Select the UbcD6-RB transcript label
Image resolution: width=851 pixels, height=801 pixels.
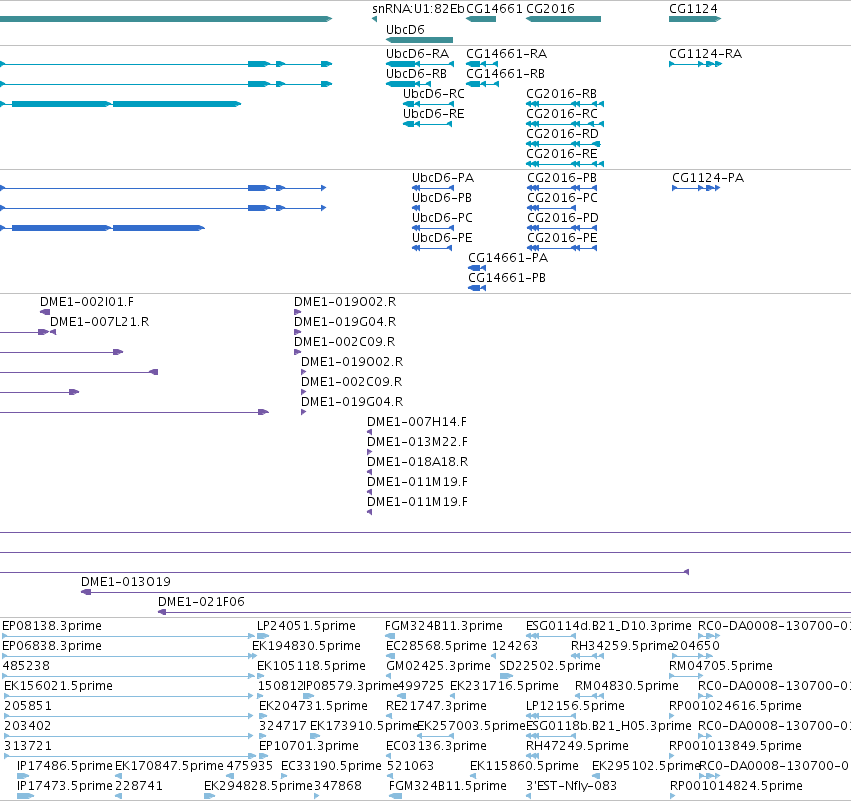[416, 74]
